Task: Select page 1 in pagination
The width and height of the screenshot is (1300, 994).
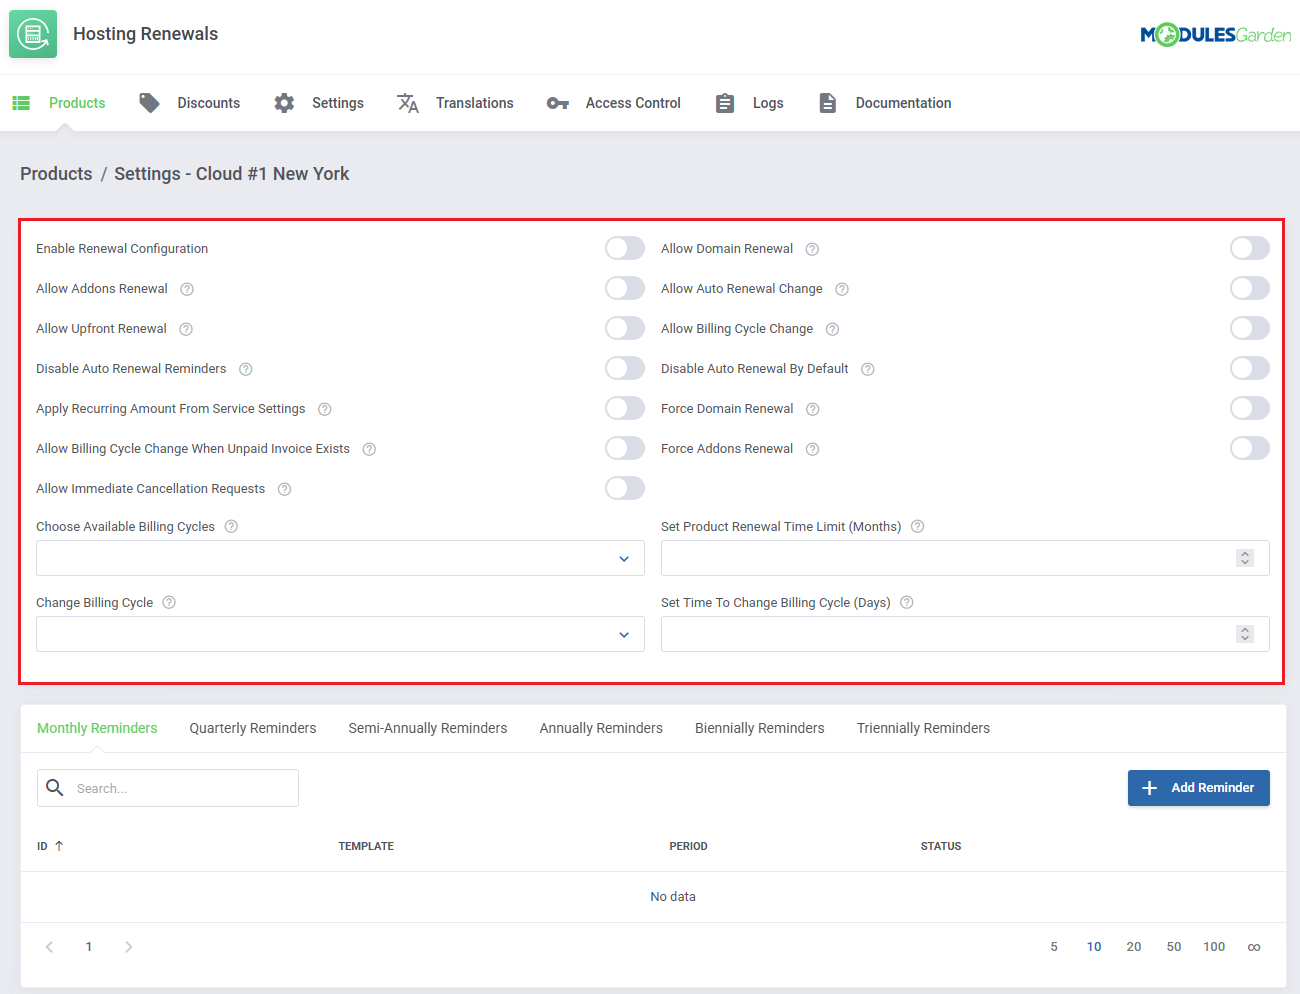Action: 89,947
